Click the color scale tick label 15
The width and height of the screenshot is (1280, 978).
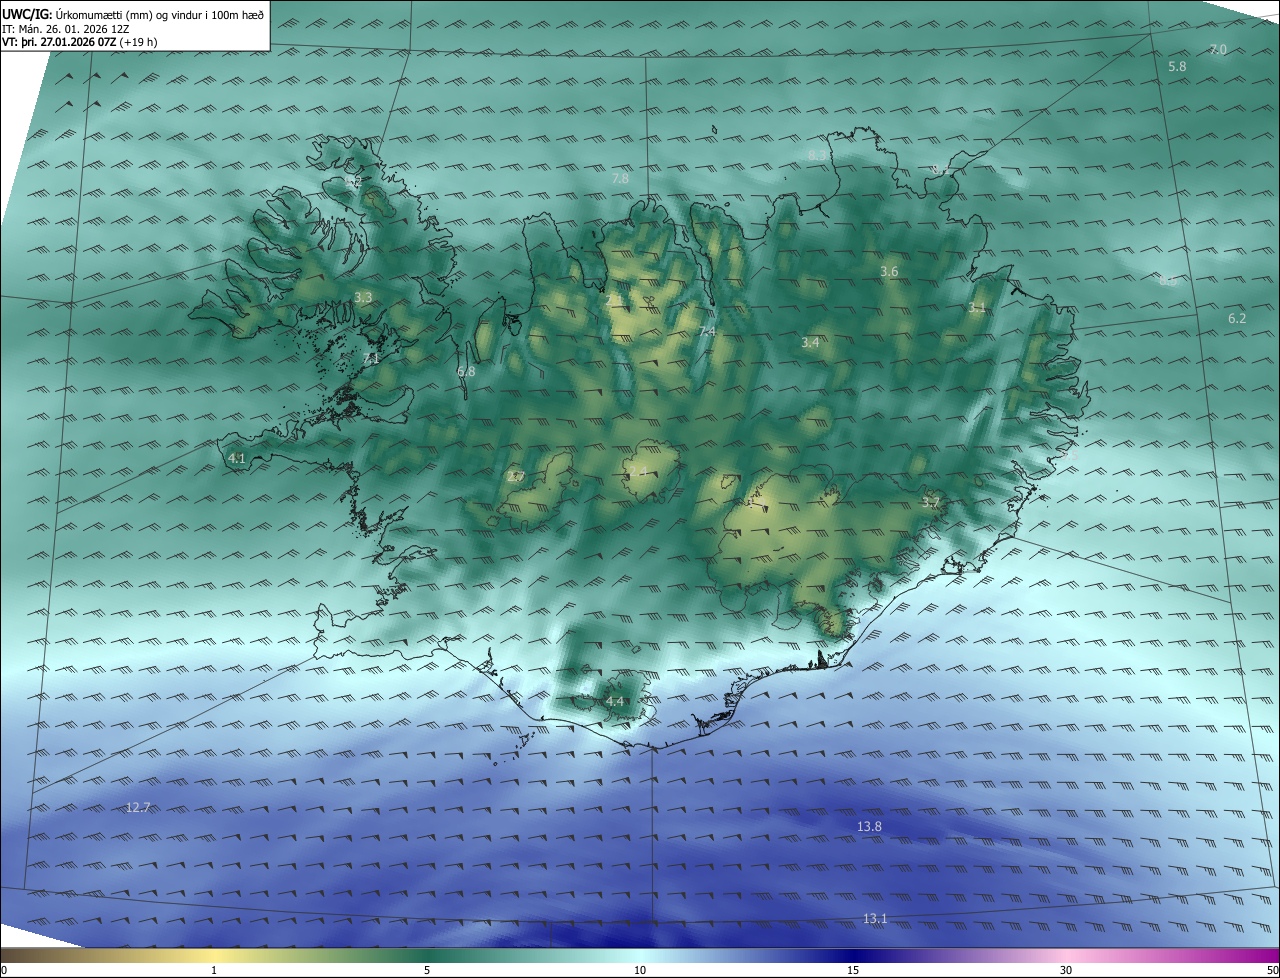tap(853, 970)
